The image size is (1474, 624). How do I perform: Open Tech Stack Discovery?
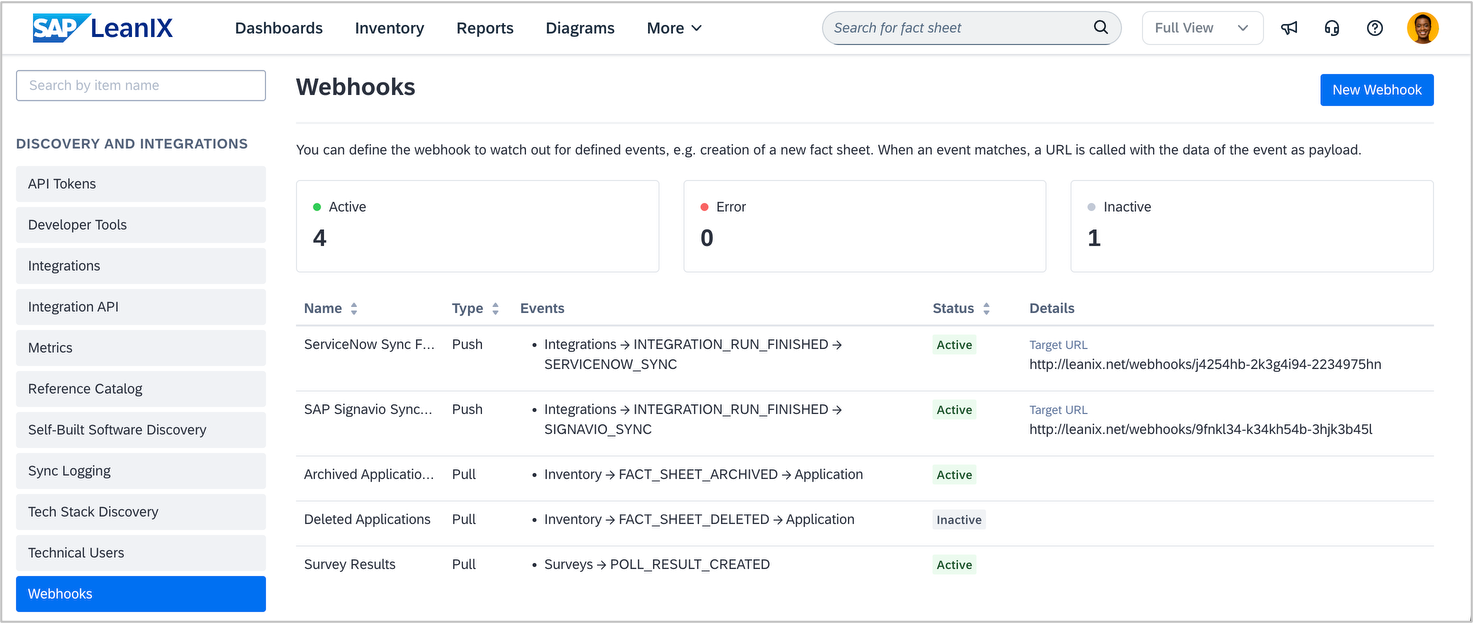[x=141, y=512]
